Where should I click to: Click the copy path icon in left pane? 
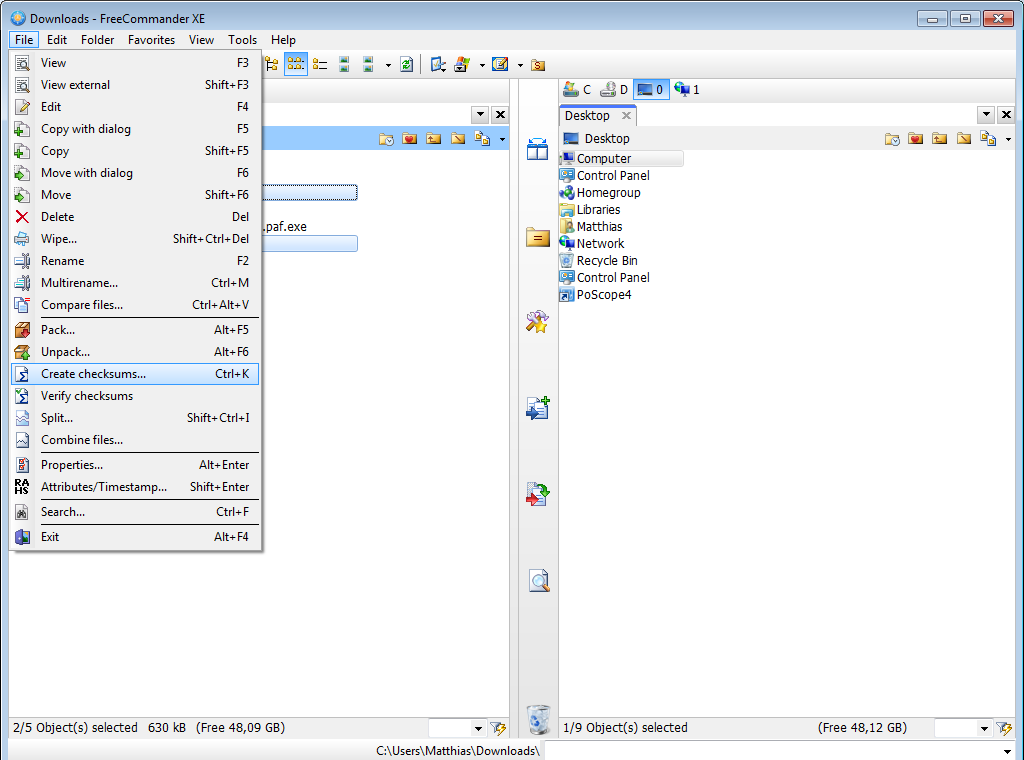point(482,139)
